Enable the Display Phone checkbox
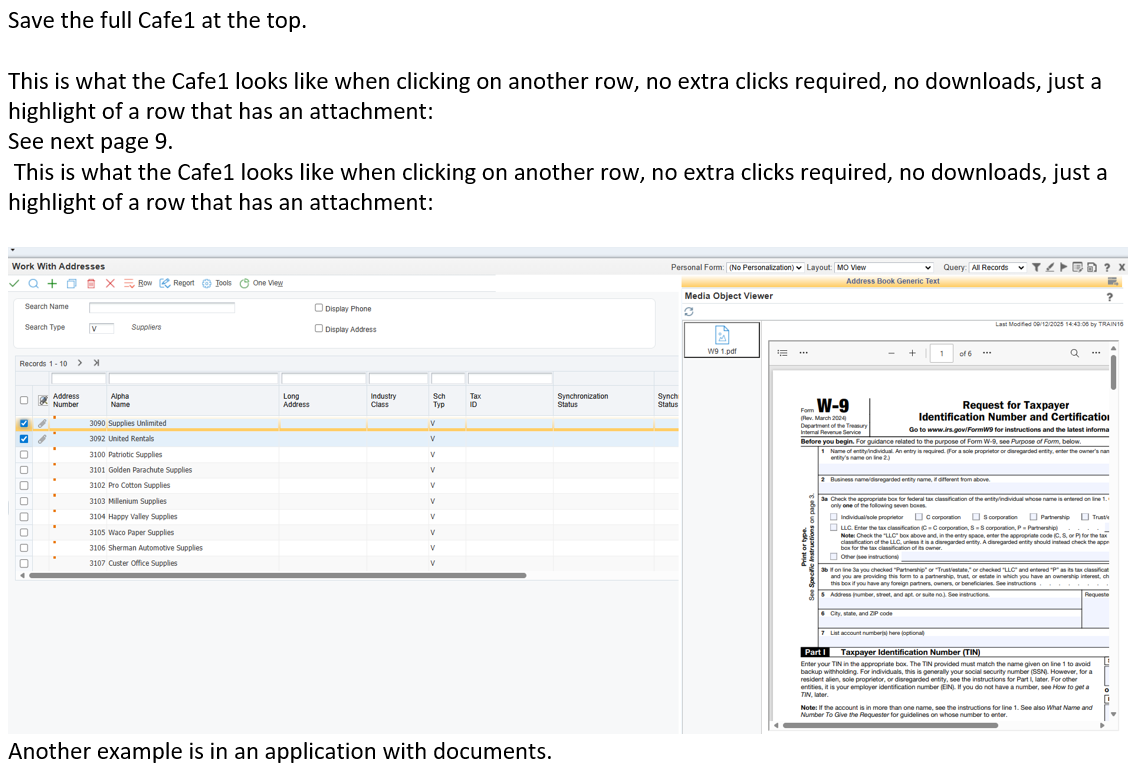Screen dimensions: 1147x771 pos(319,308)
